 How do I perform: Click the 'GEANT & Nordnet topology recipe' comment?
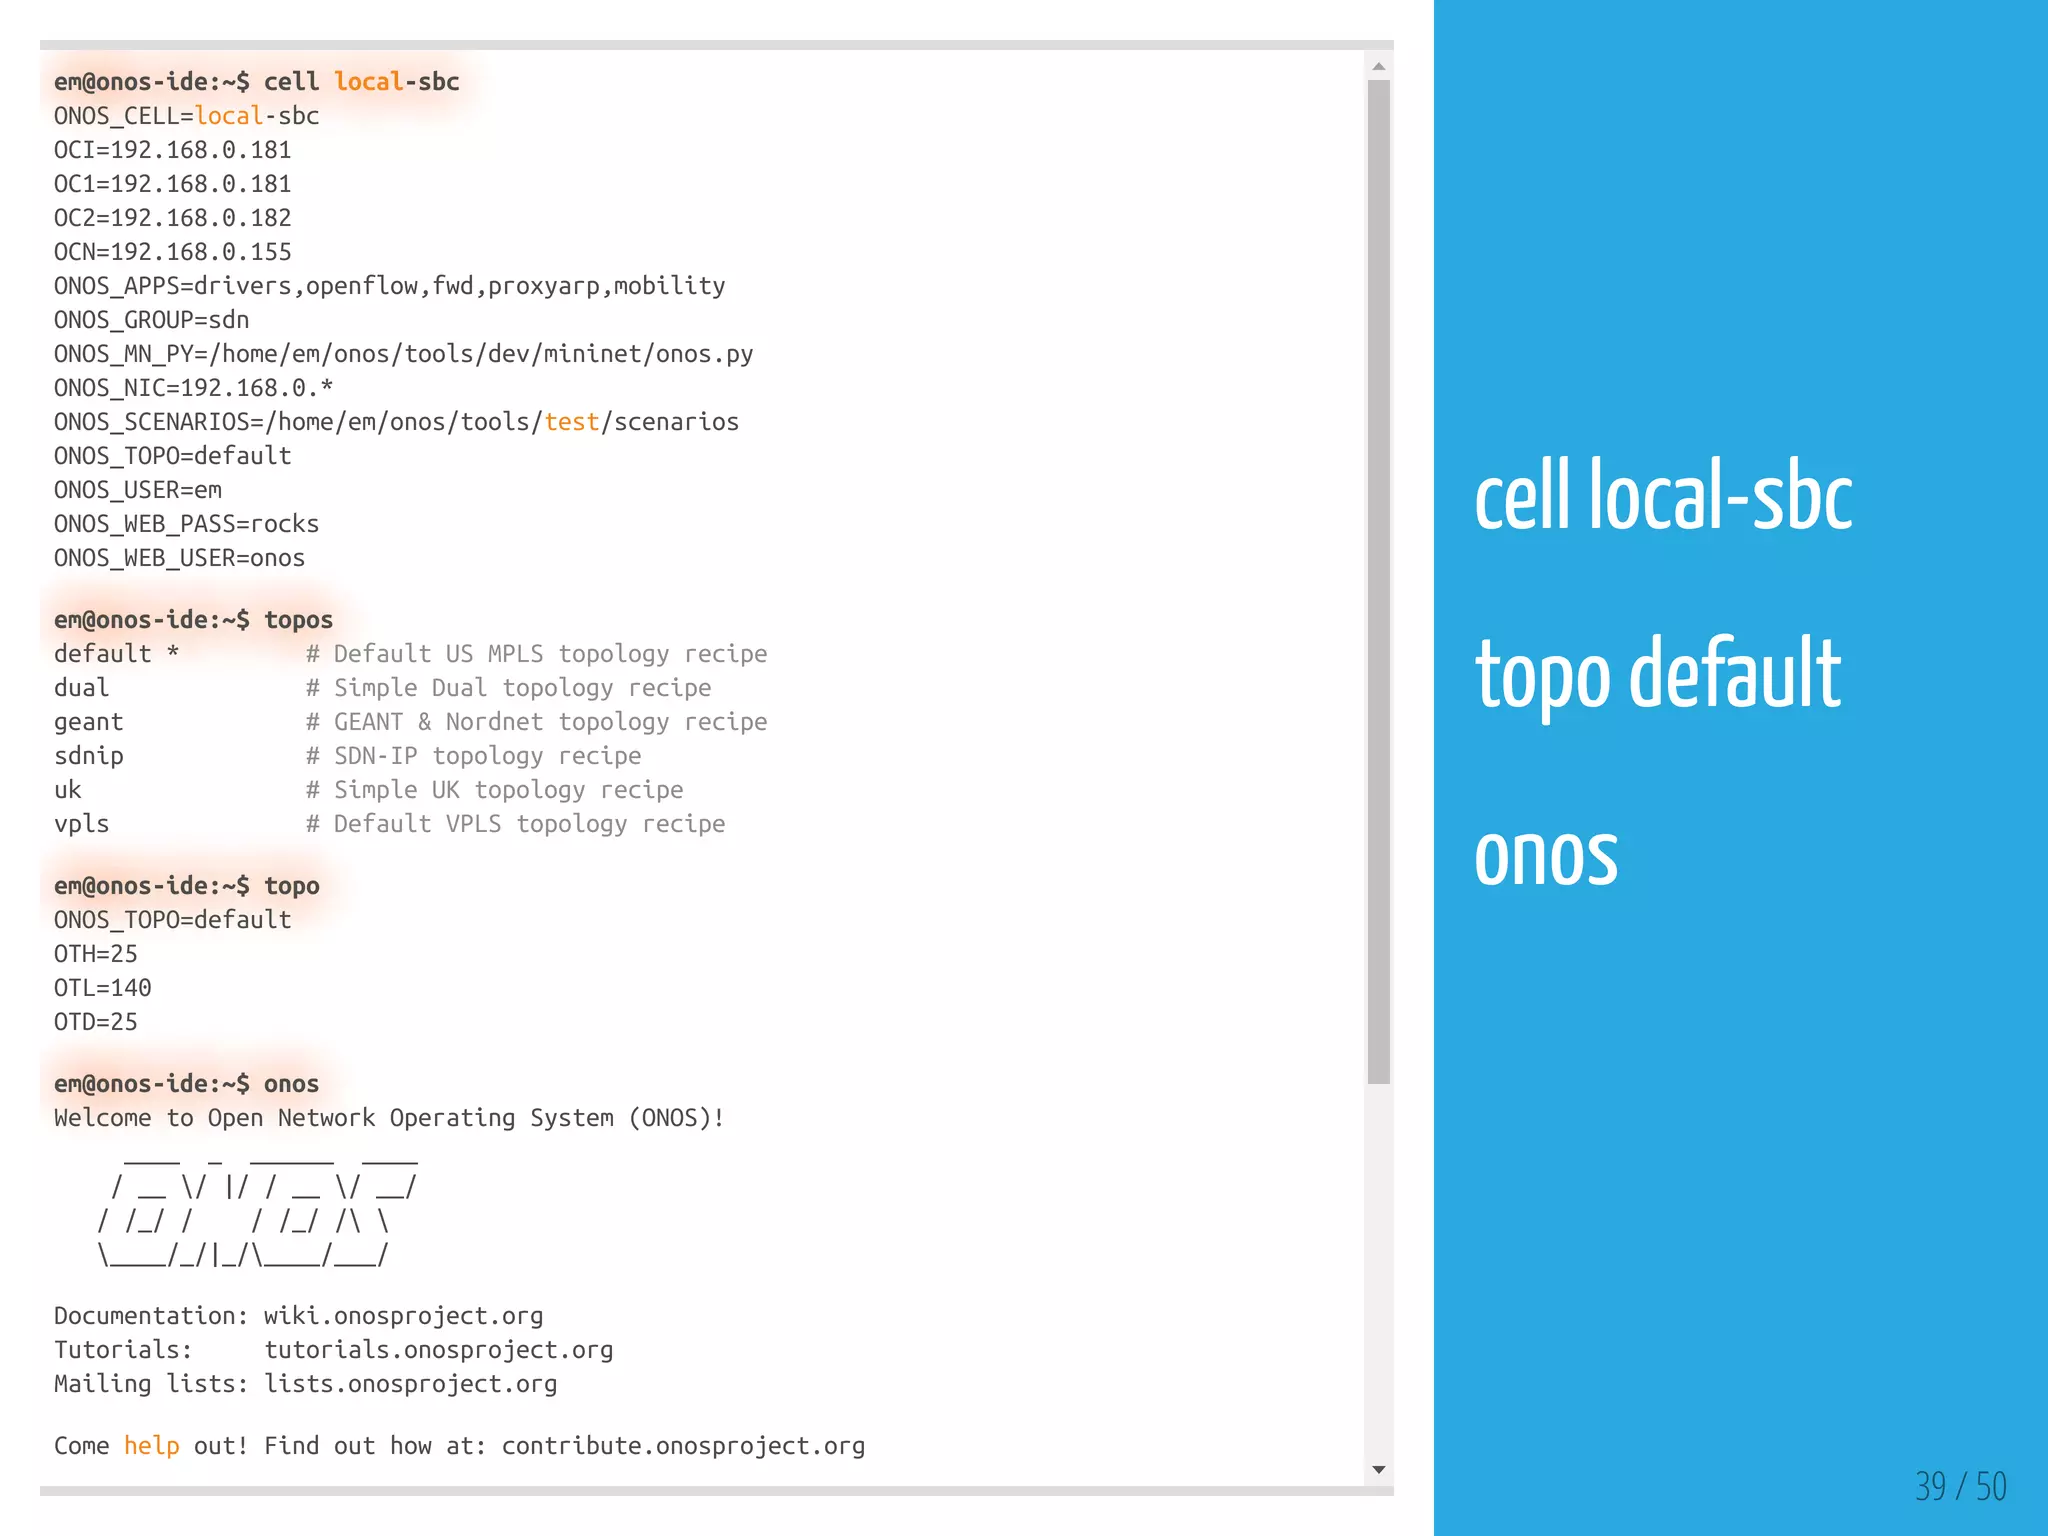click(537, 722)
